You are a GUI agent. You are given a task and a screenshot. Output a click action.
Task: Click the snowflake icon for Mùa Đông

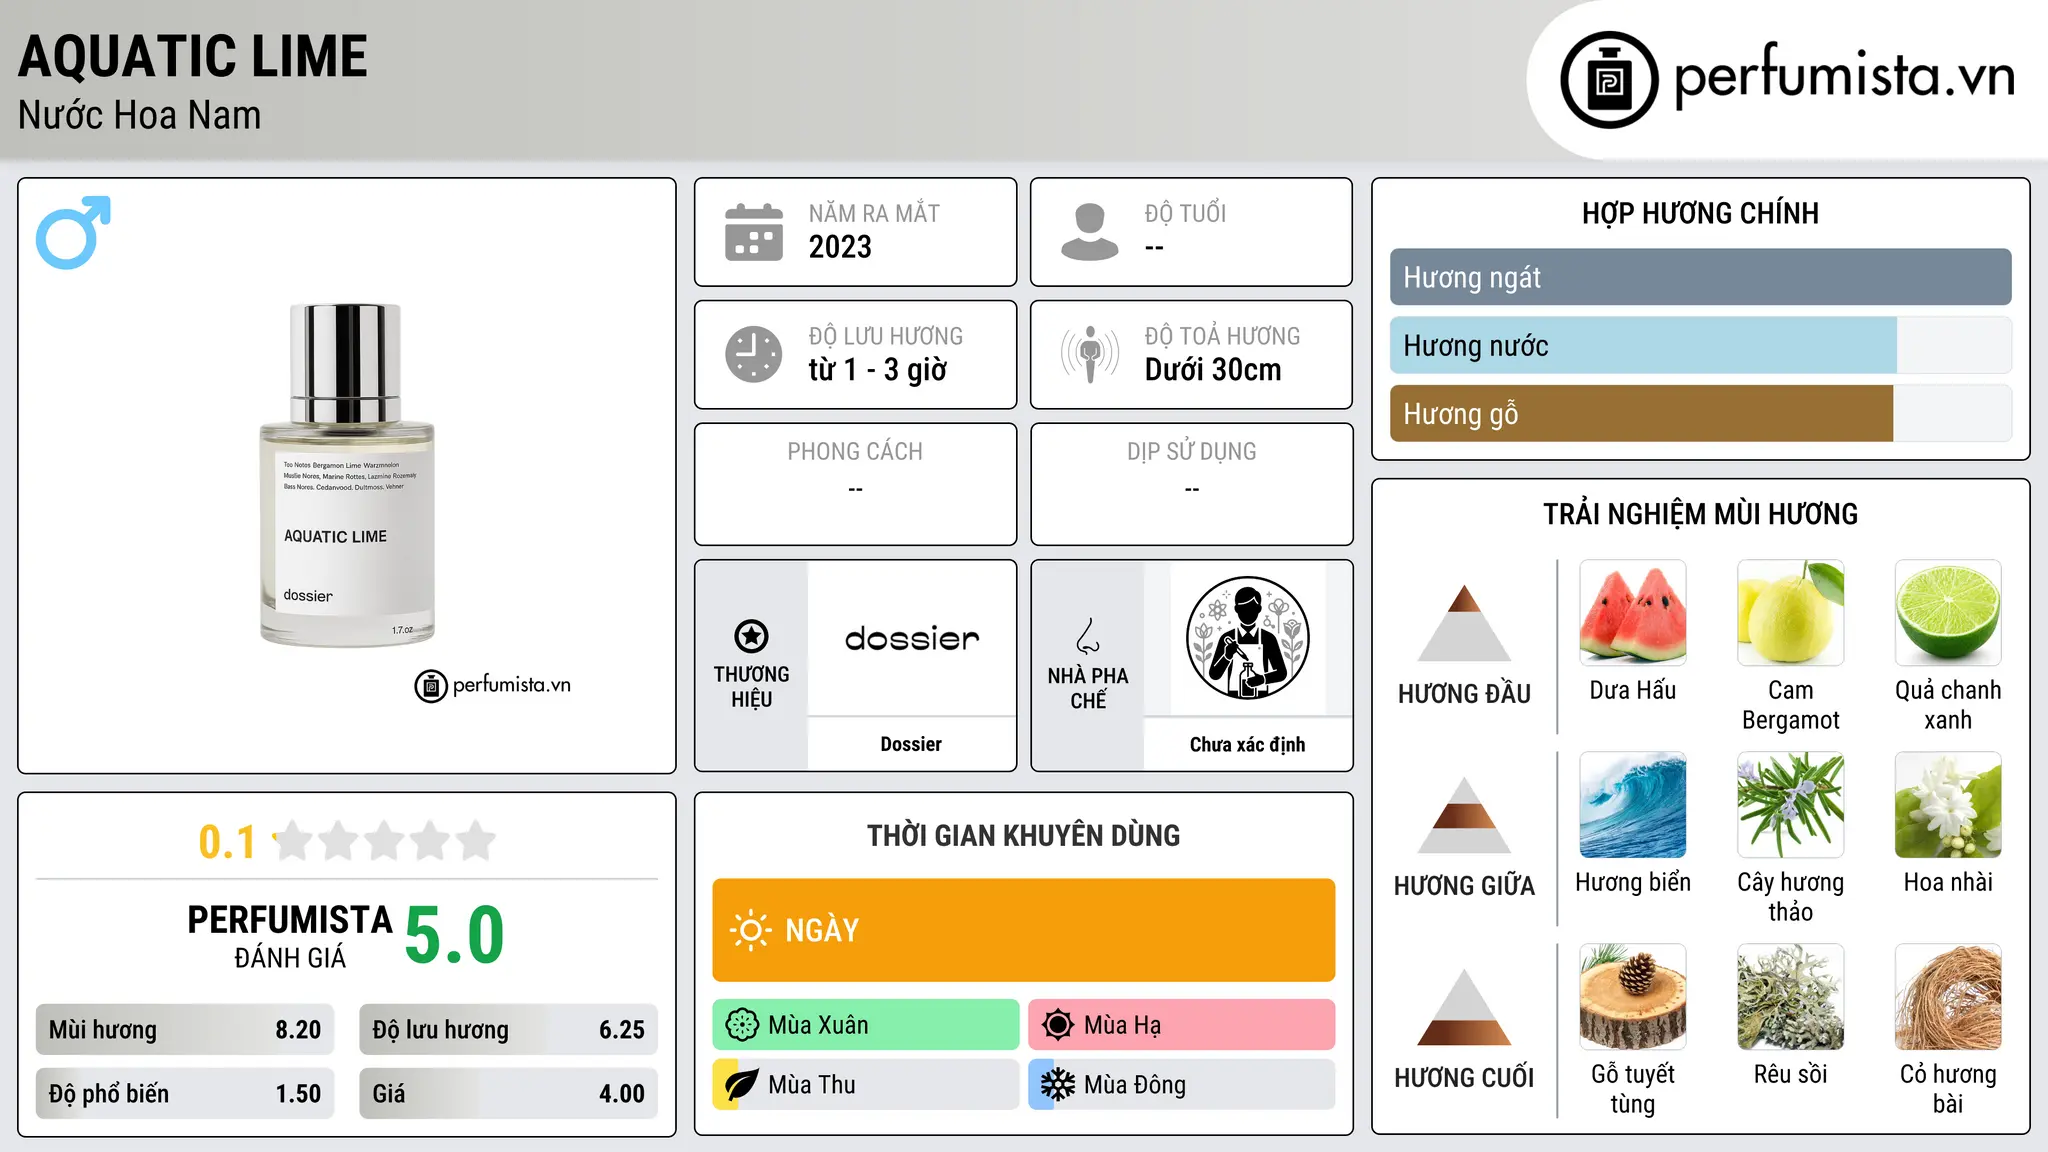(1058, 1085)
